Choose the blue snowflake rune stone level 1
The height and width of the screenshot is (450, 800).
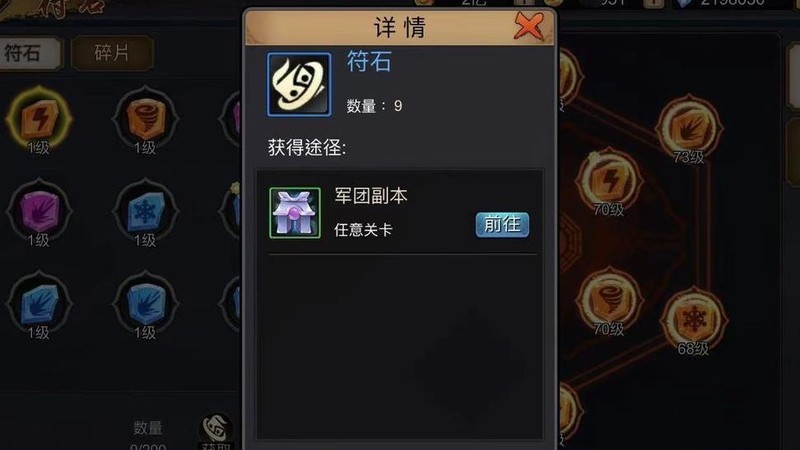[145, 210]
